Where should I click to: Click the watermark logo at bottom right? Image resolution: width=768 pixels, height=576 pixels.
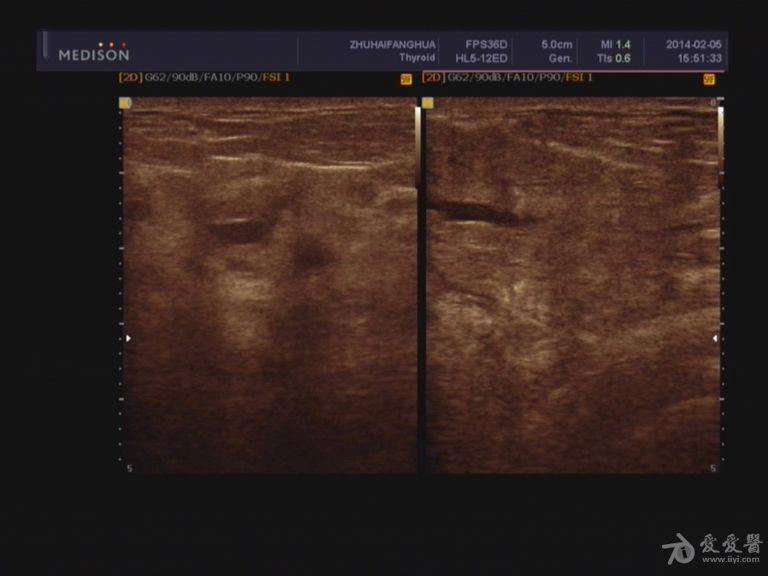[x=711, y=548]
